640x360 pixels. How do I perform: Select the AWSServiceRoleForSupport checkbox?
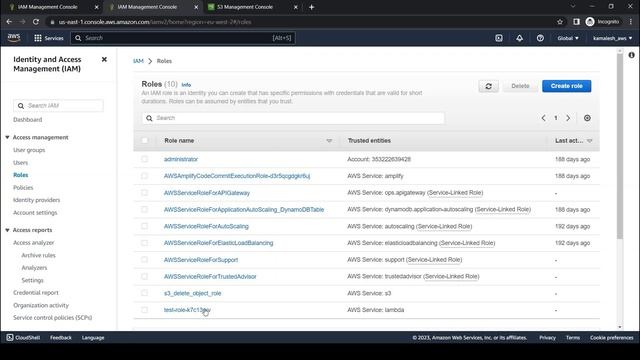coord(144,260)
